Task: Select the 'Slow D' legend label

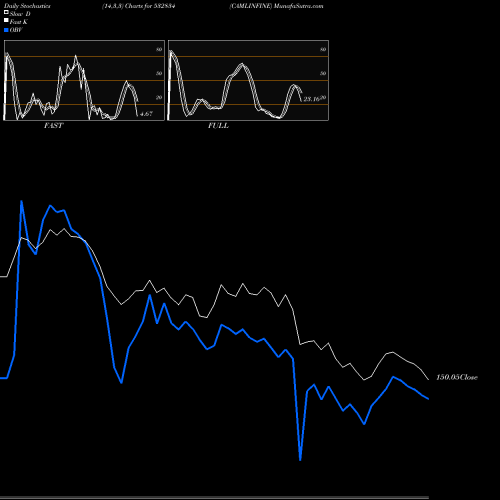Action: click(x=20, y=14)
